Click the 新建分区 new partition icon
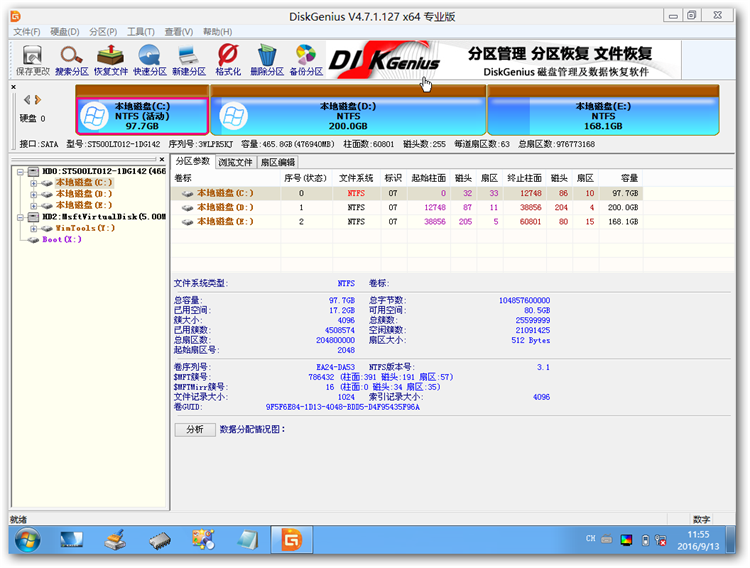The image size is (750, 568). coord(189,60)
